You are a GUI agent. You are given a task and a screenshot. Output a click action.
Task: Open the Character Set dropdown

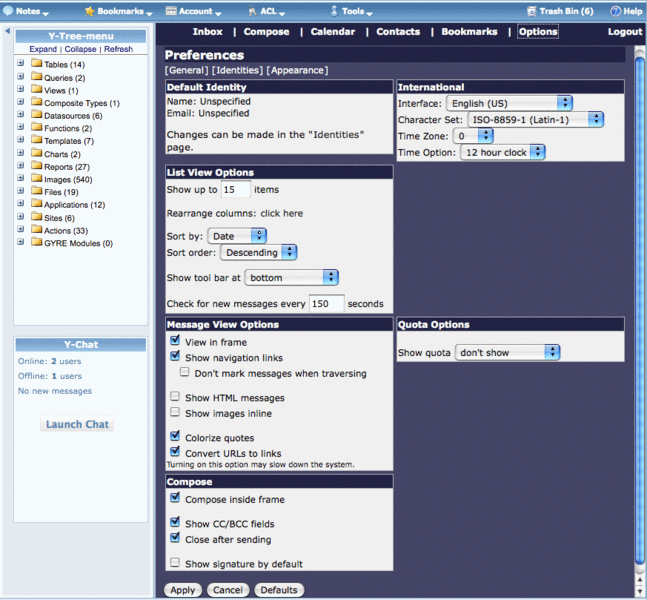536,119
